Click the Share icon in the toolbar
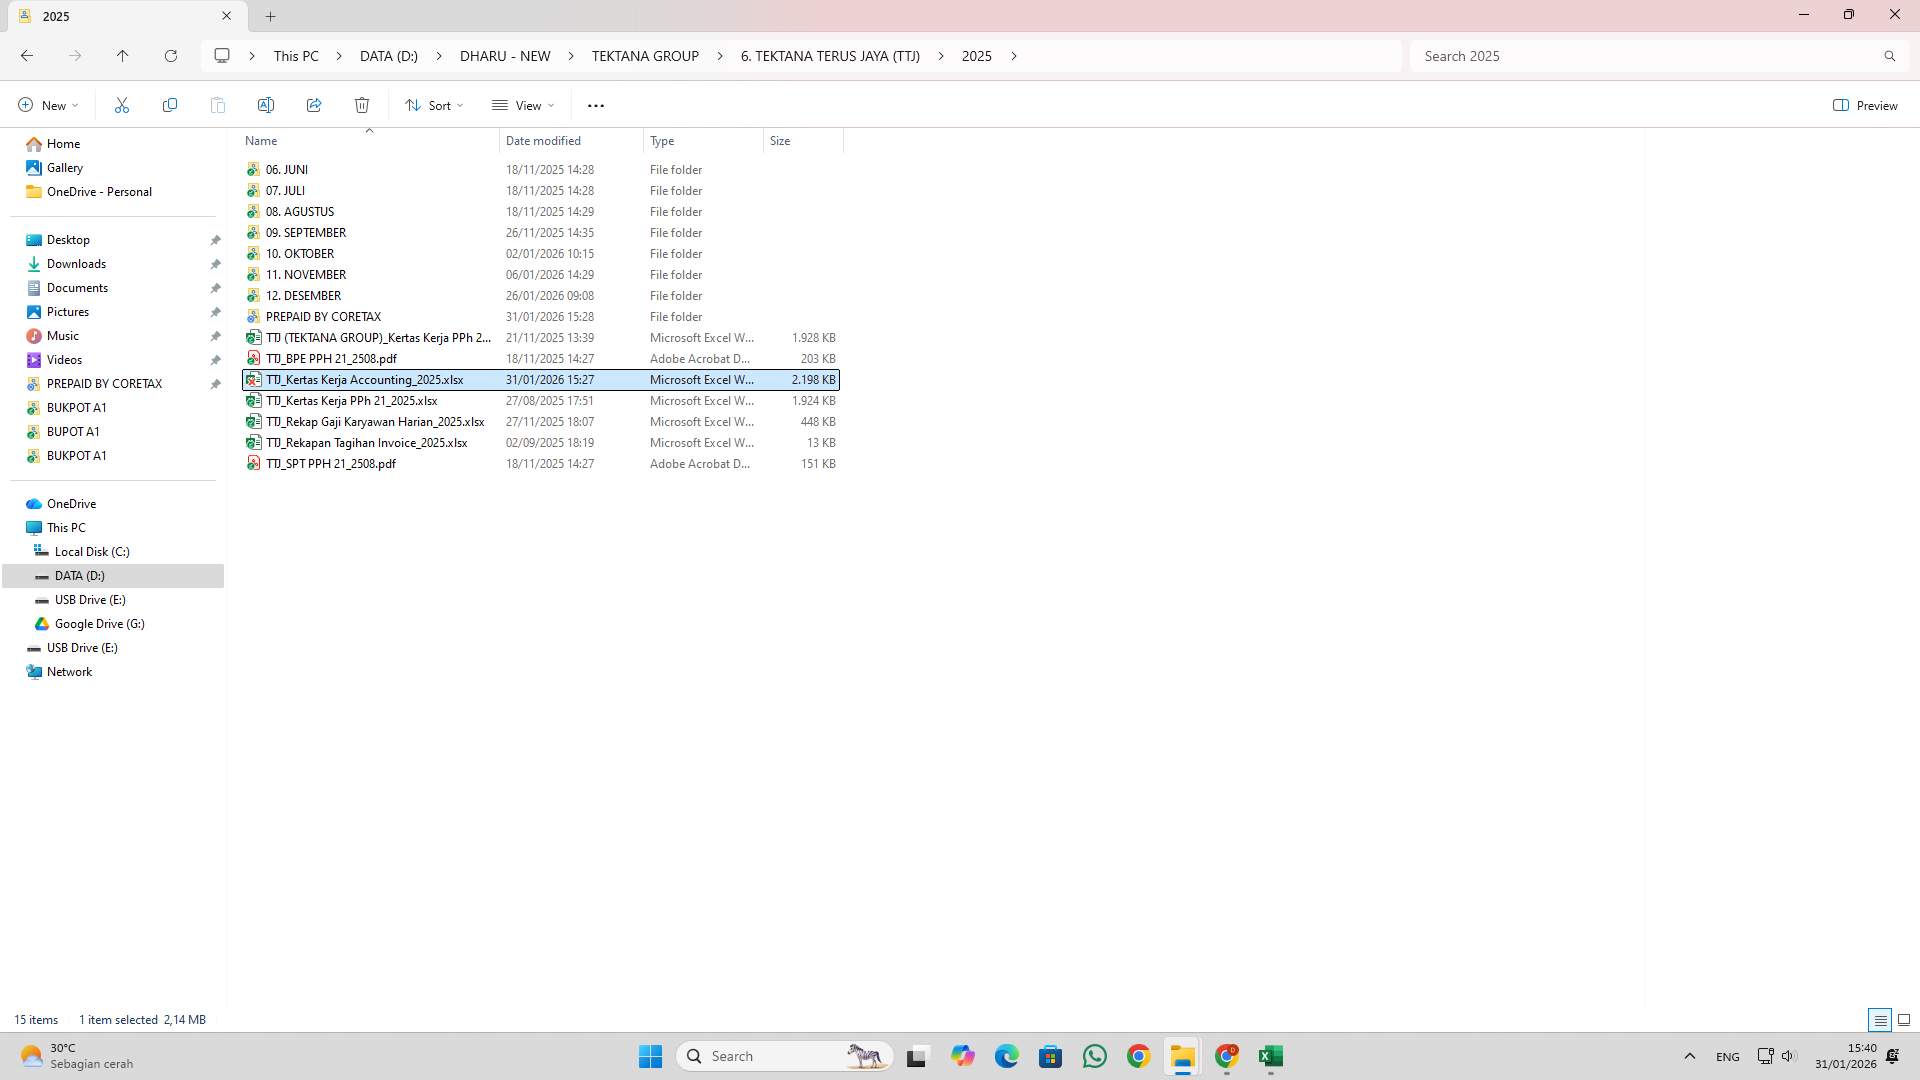This screenshot has height=1080, width=1920. (x=314, y=105)
